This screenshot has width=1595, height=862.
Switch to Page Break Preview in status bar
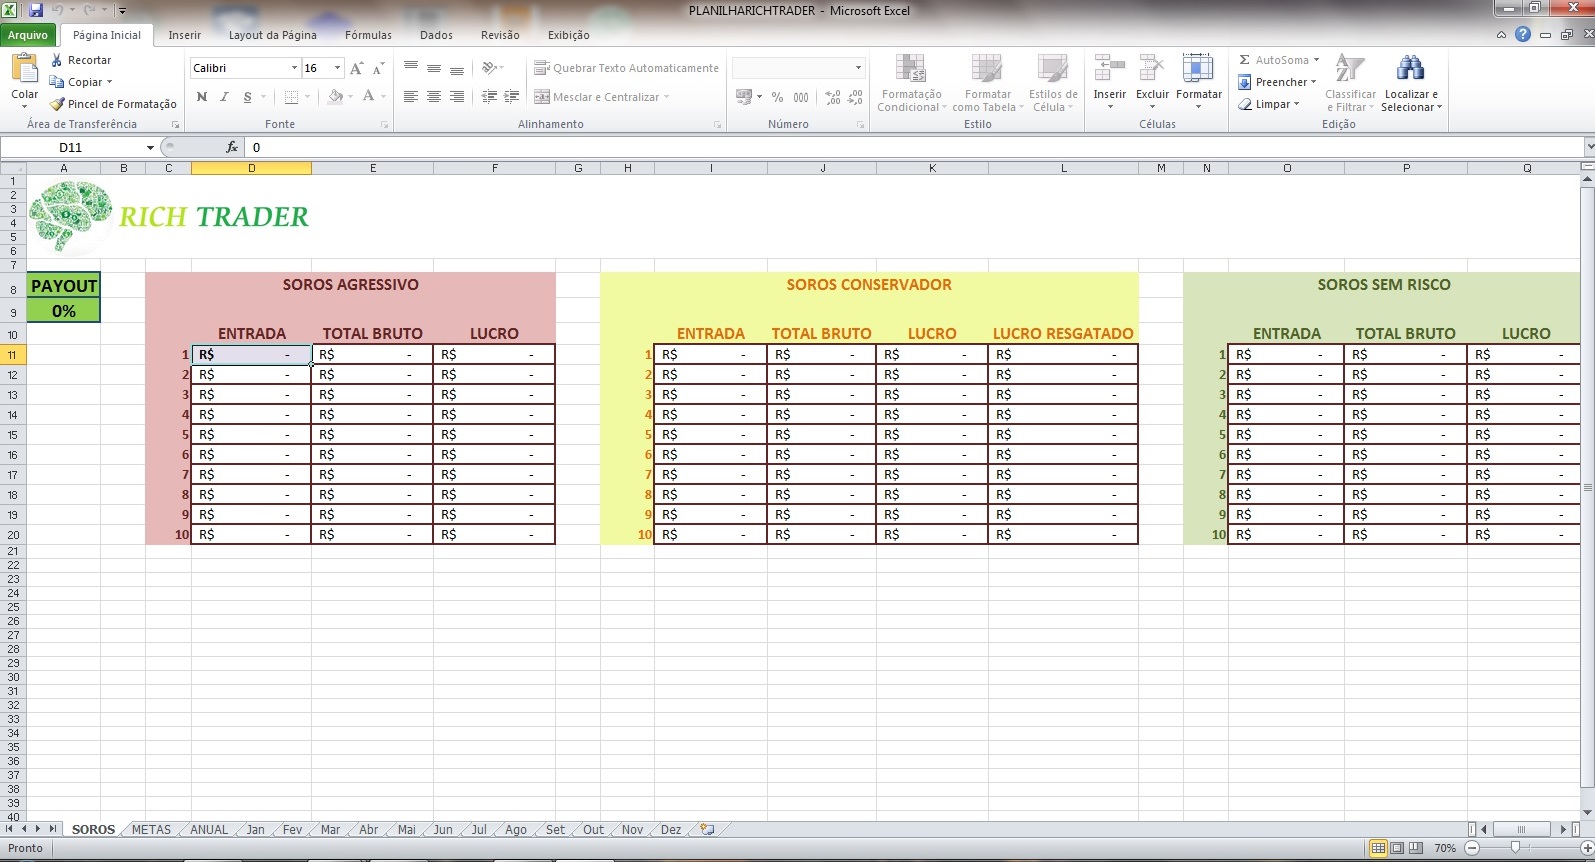click(x=1416, y=848)
